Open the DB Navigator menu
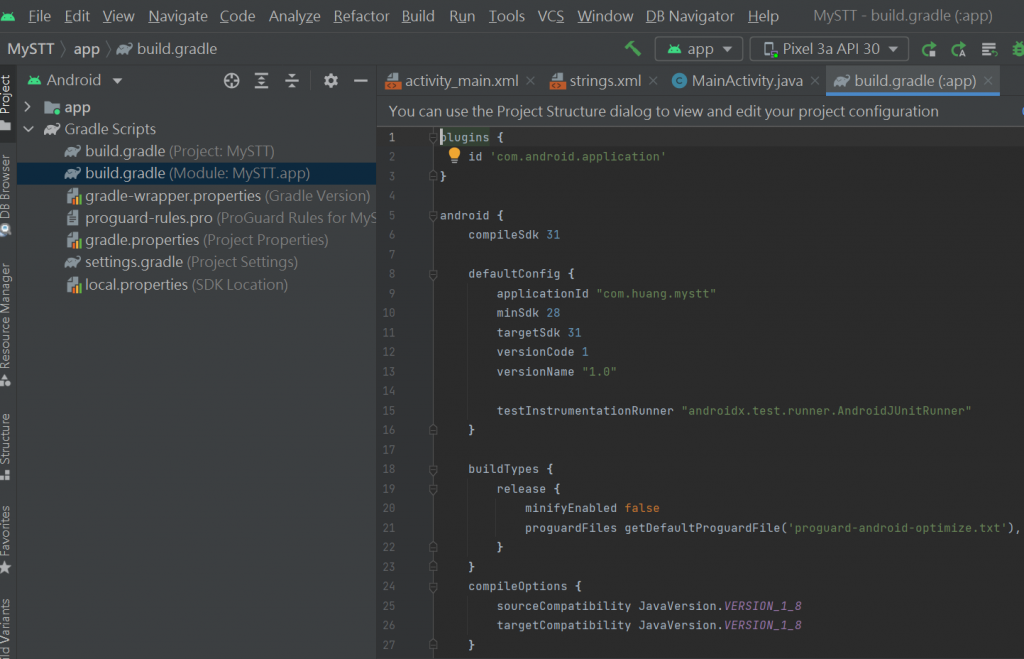1024x659 pixels. click(690, 16)
